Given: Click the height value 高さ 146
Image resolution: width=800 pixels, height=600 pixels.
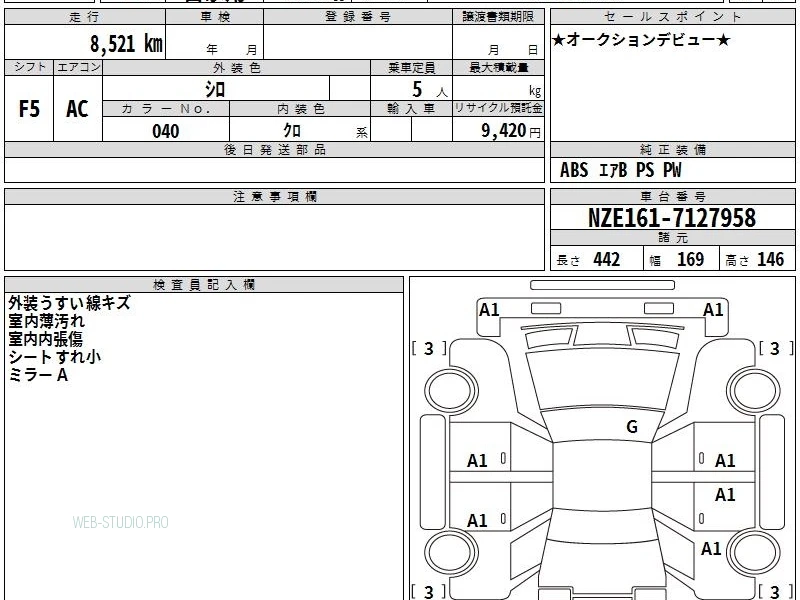Looking at the screenshot, I should [x=754, y=260].
